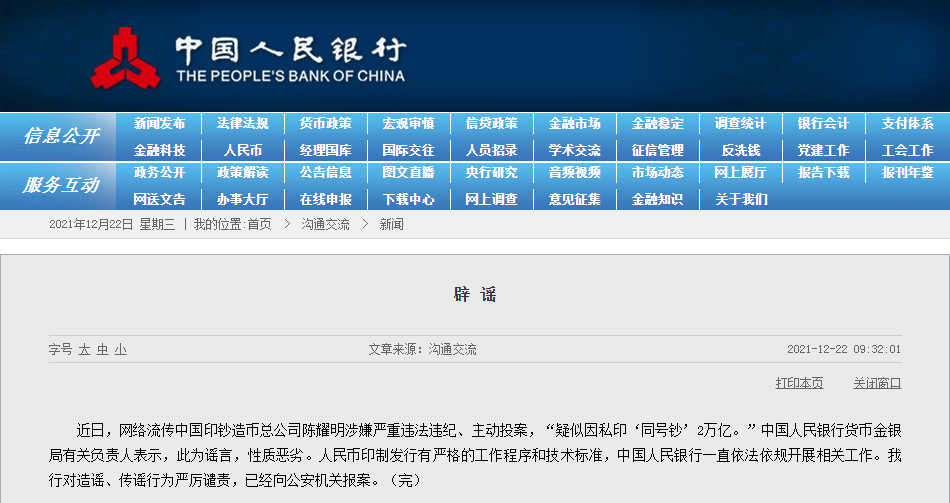Click the People's Bank of China logo
The height and width of the screenshot is (503, 950).
pyautogui.click(x=248, y=58)
